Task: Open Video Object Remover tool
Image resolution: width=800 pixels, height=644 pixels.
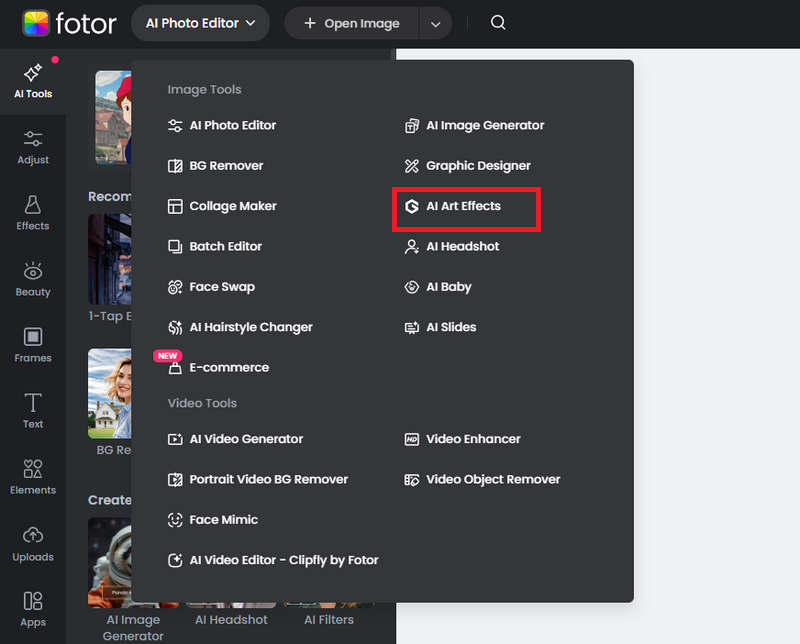Action: pos(482,480)
